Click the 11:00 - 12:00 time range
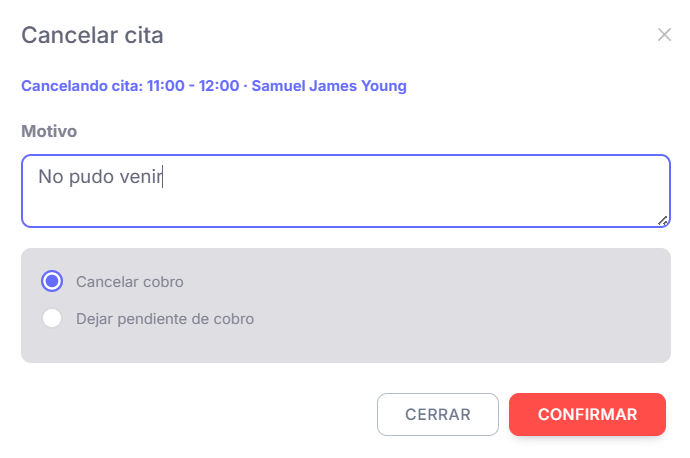Screen dimensions: 690x458 [193, 86]
